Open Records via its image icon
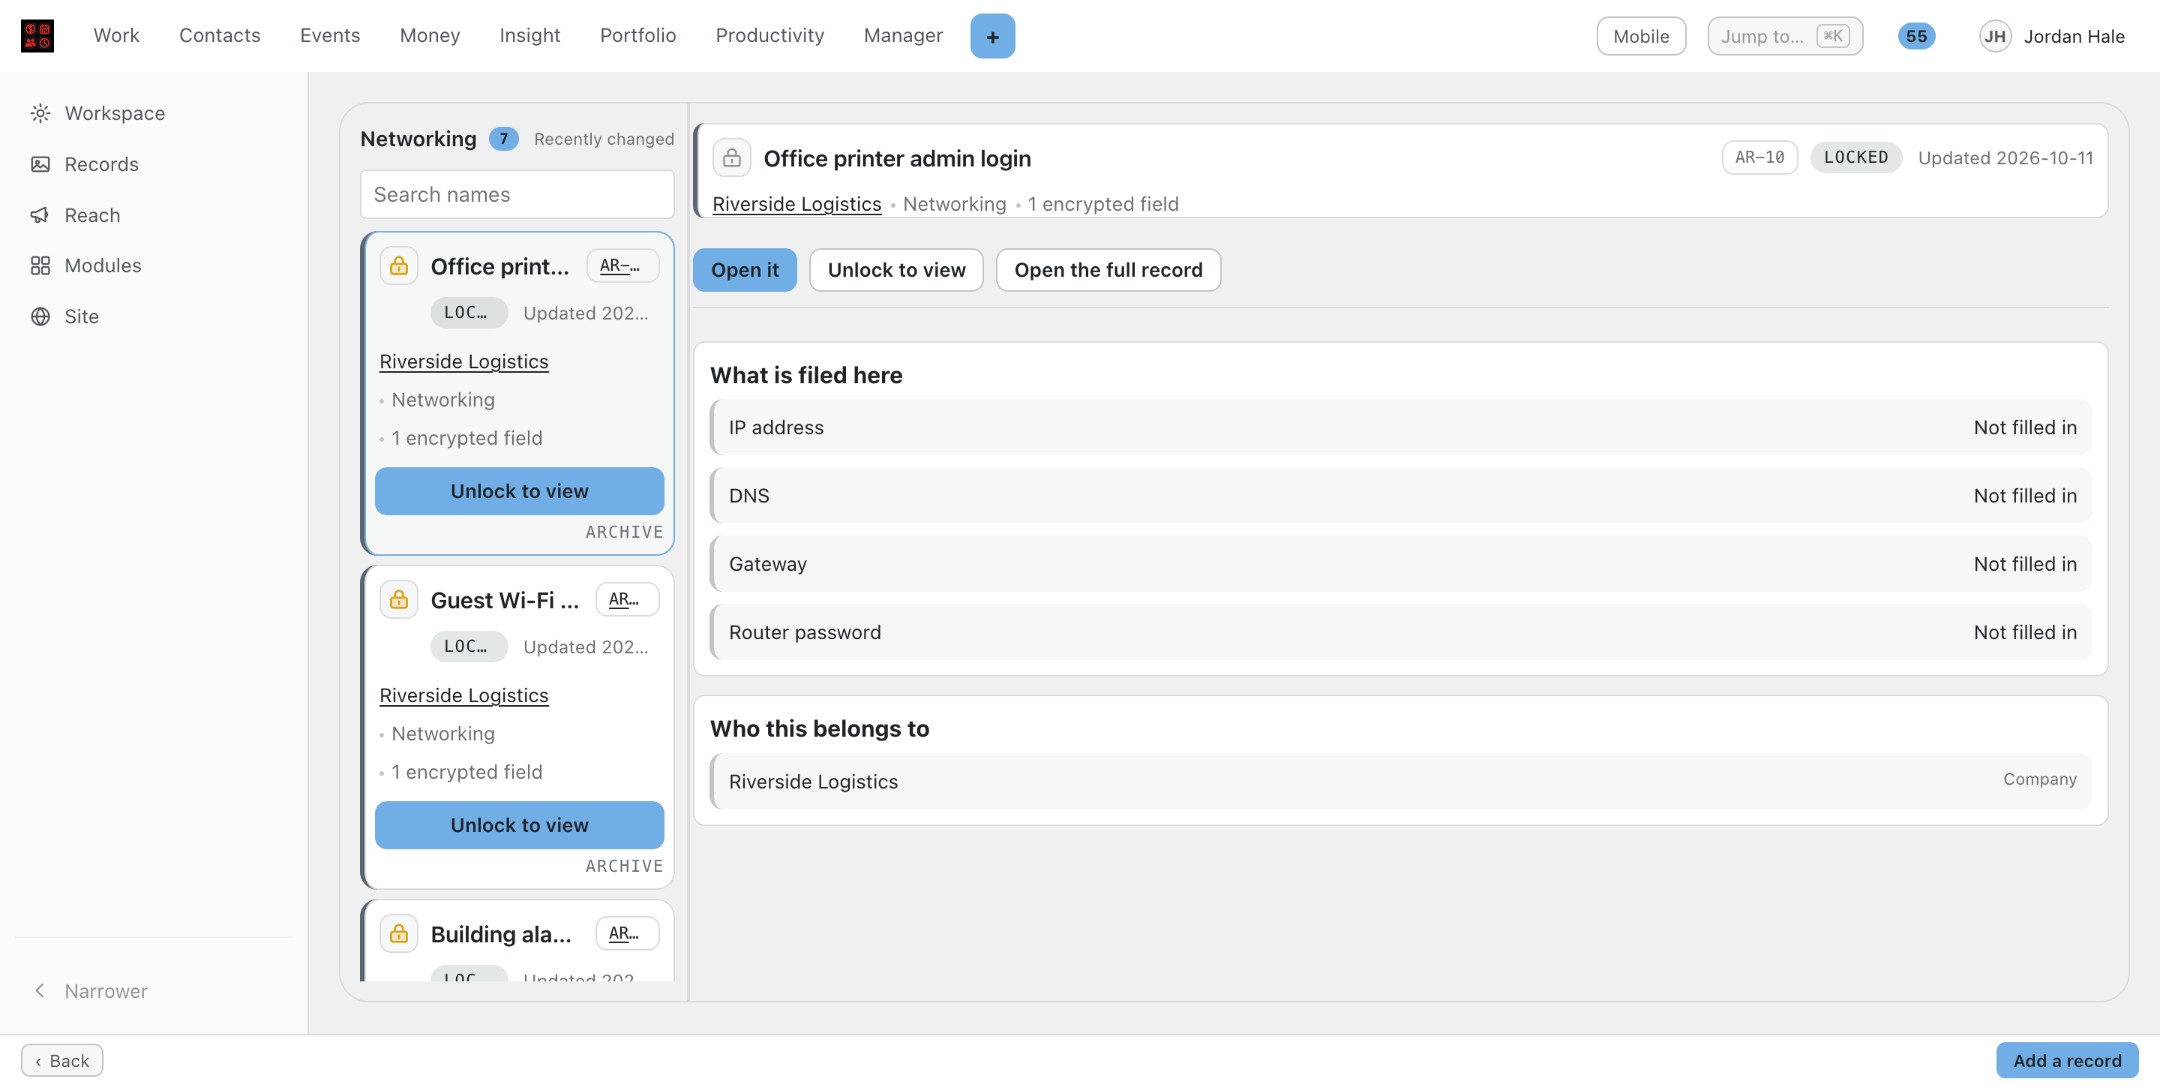Screen dimensions: 2160x1085 click(x=40, y=164)
